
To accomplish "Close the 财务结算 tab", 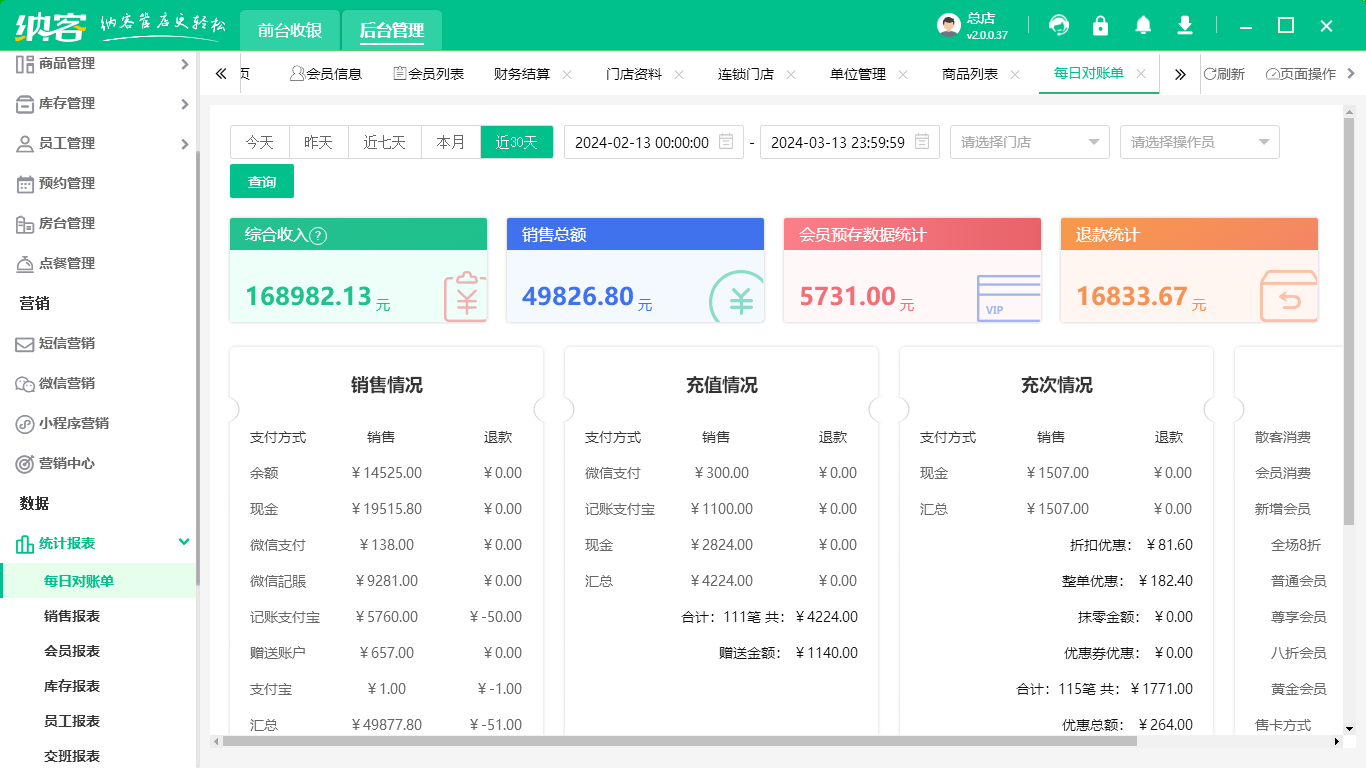I will click(x=567, y=74).
